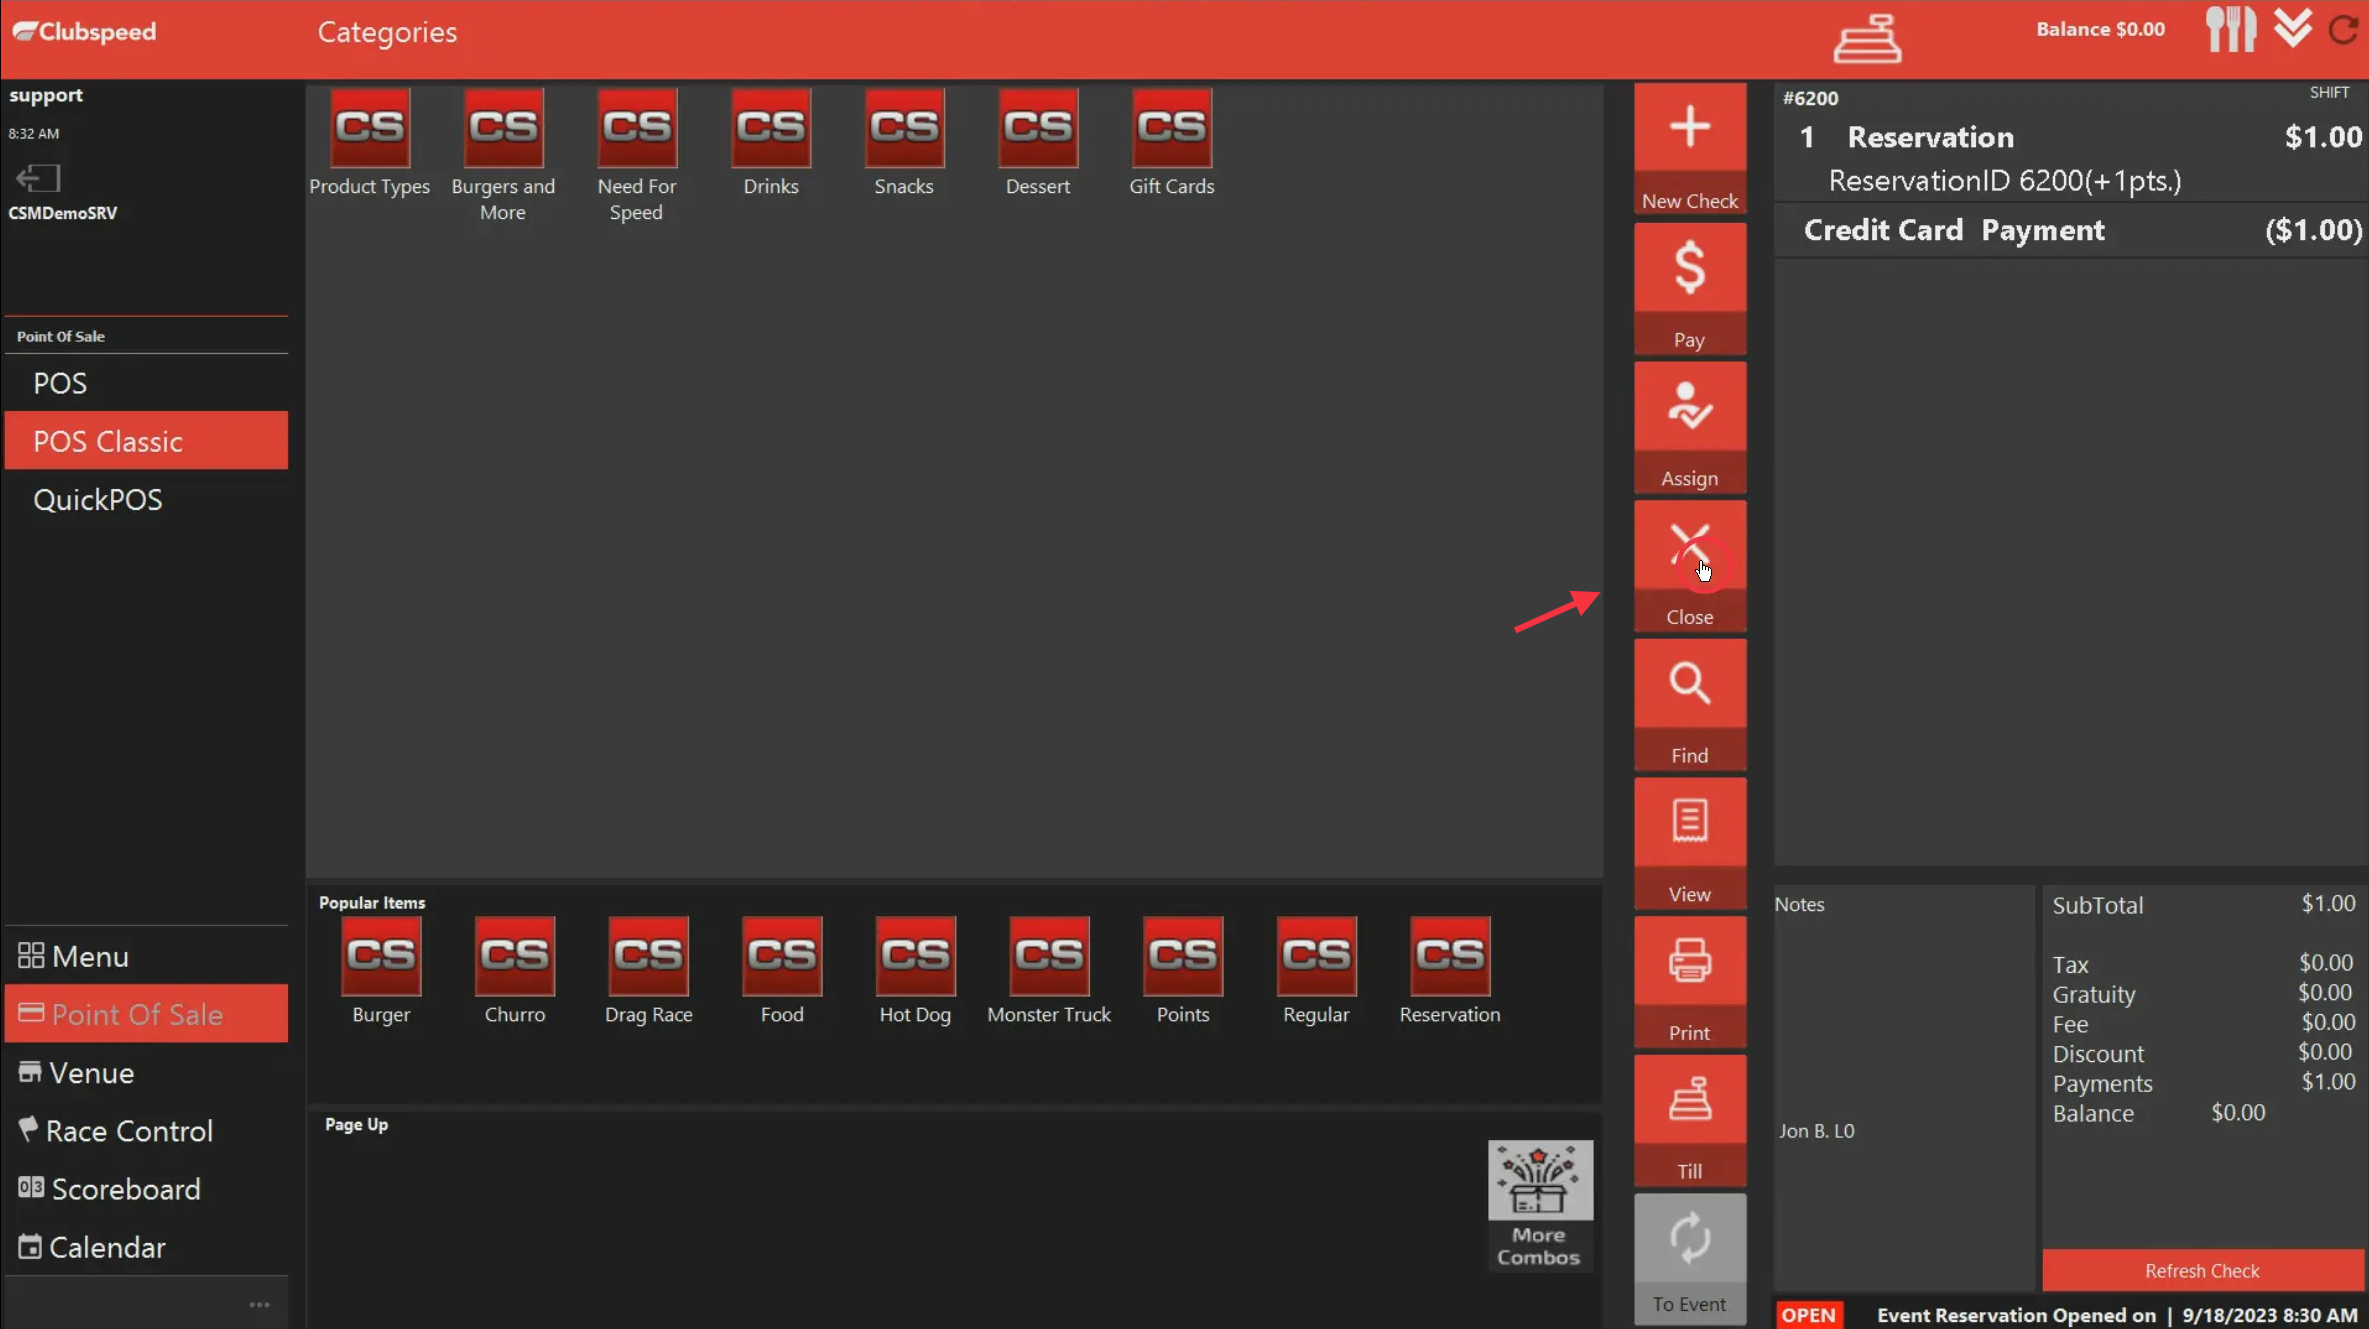
Task: Click the To Event refresh-arrows button
Action: click(x=1690, y=1259)
